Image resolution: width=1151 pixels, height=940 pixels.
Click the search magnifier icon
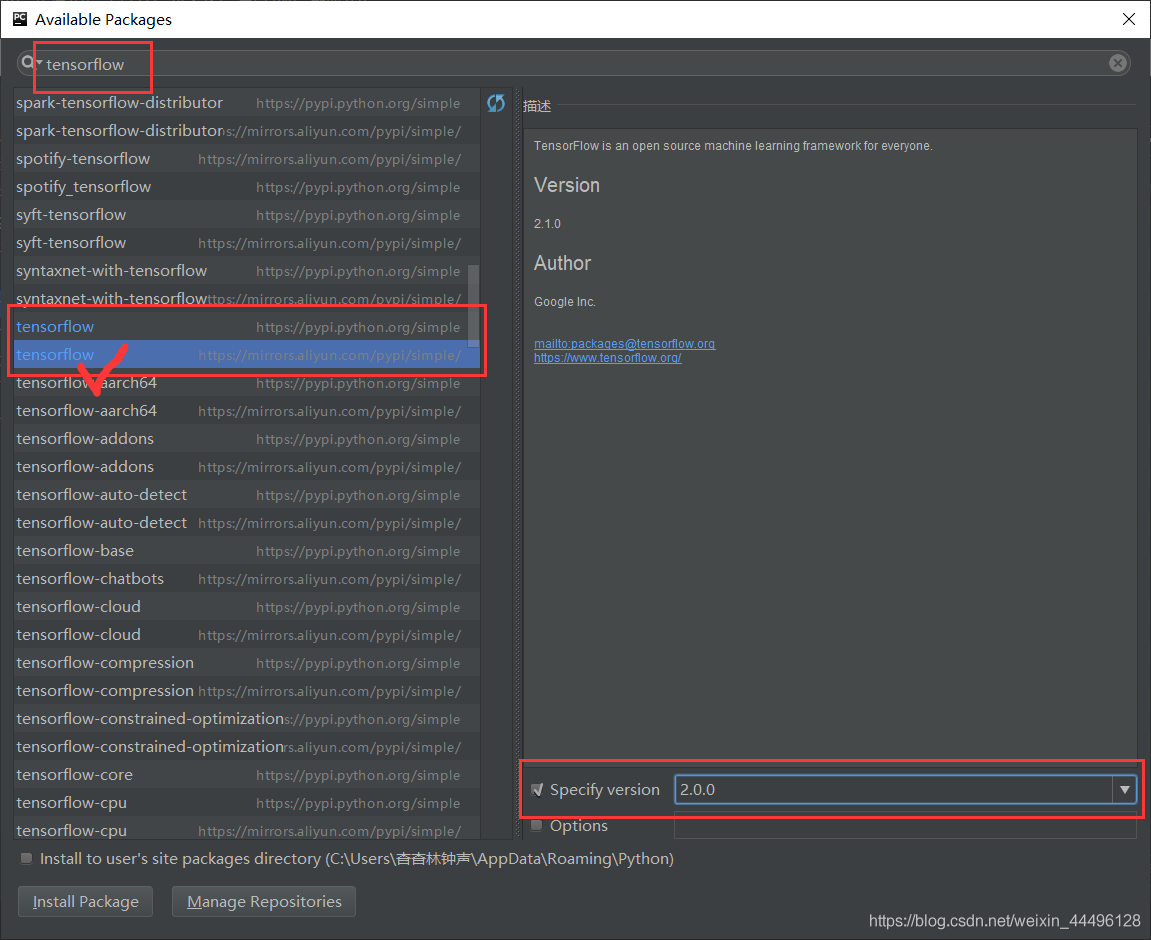point(29,63)
